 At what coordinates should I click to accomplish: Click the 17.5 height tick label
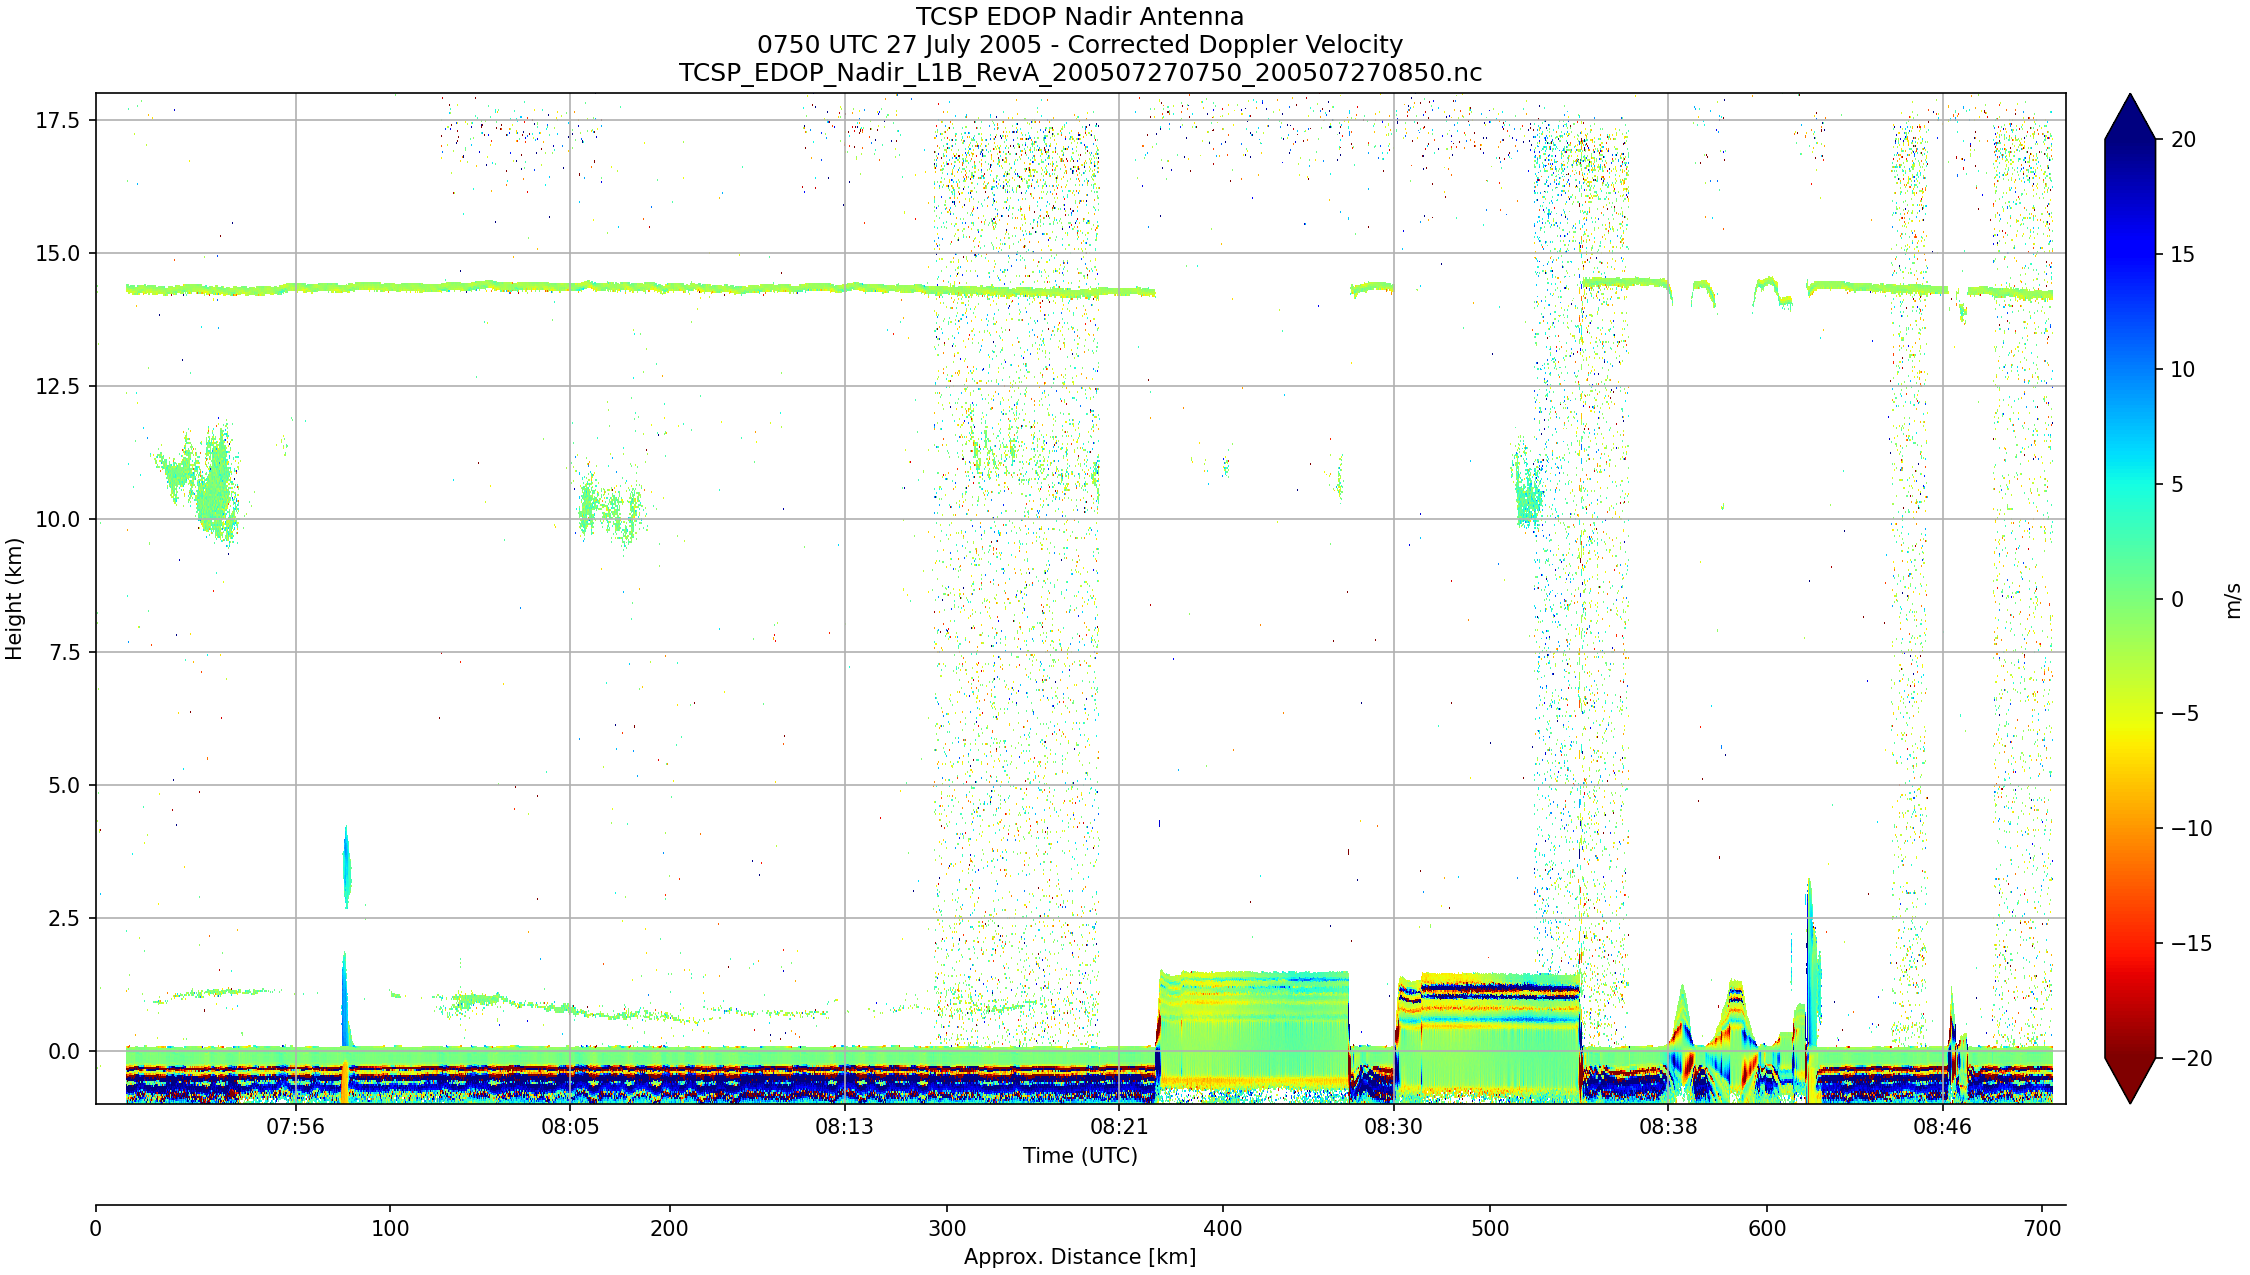pos(58,120)
